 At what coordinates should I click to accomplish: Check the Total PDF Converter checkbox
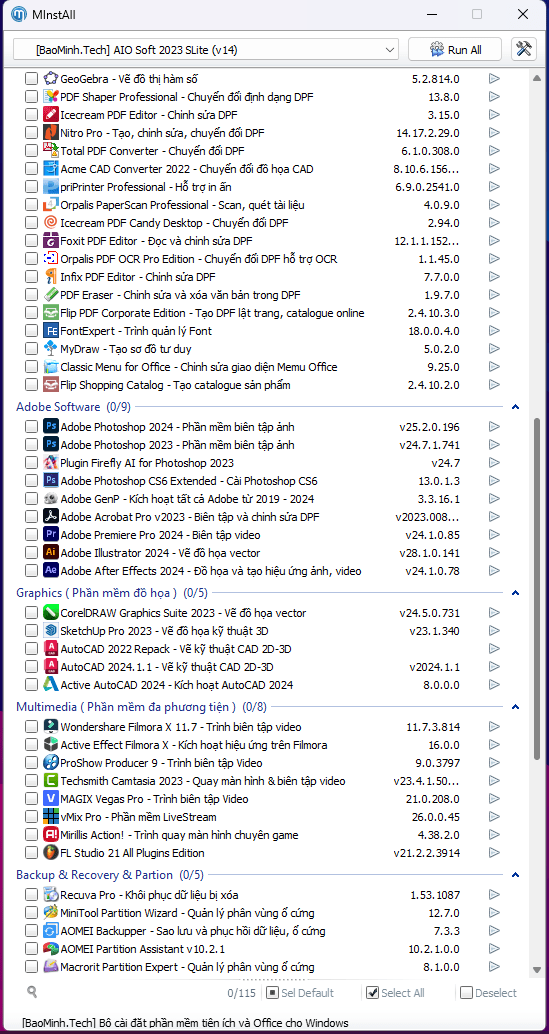32,150
